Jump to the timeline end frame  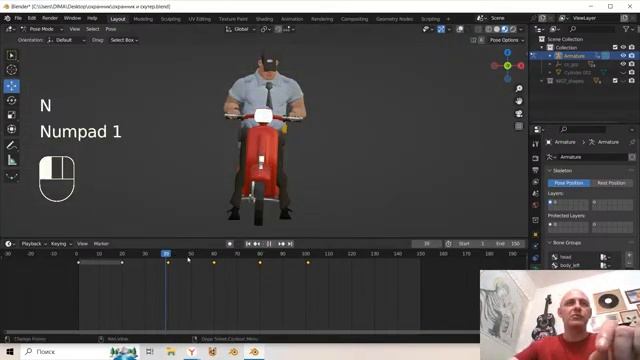[290, 244]
